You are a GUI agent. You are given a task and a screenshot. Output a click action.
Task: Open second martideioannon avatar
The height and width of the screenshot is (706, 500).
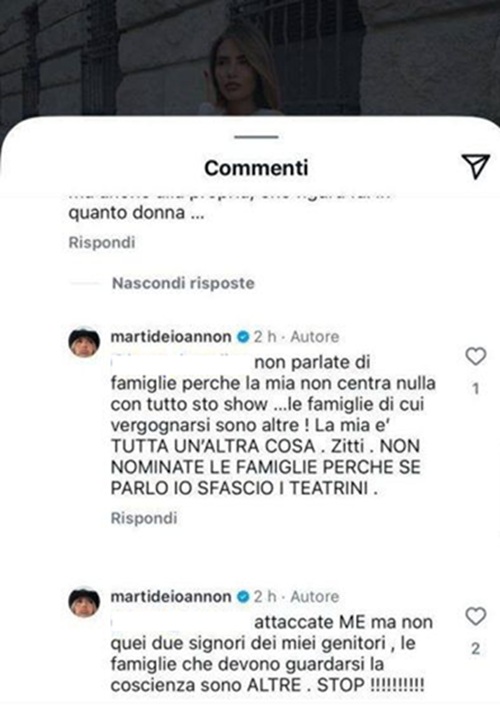coord(84,602)
